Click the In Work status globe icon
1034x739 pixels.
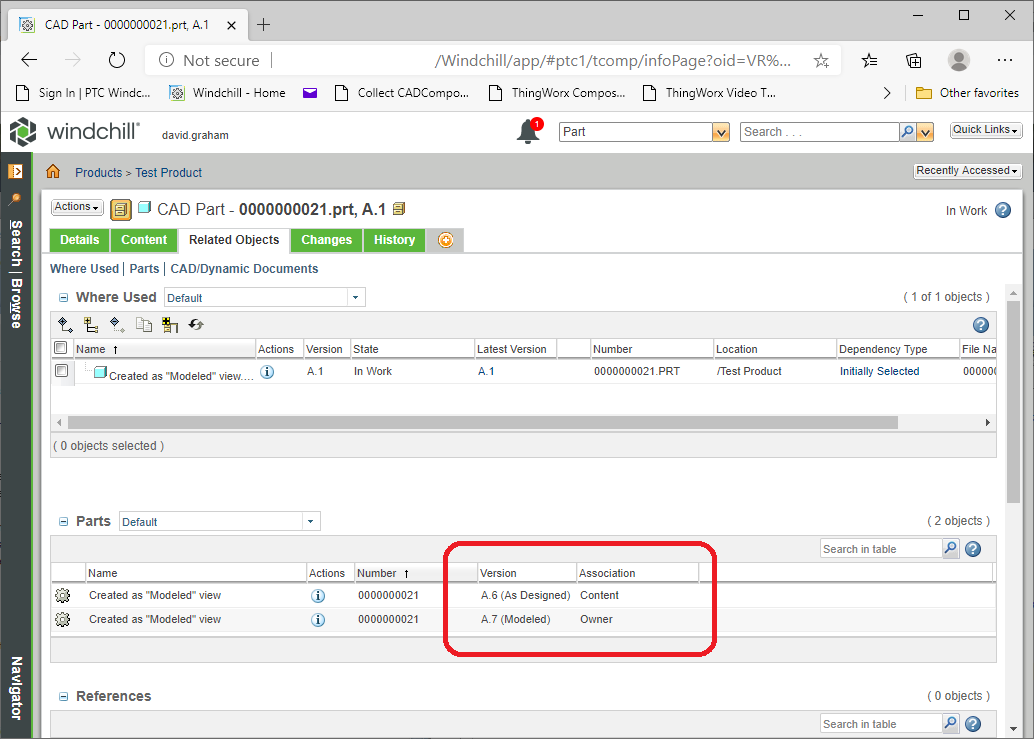[x=1002, y=211]
